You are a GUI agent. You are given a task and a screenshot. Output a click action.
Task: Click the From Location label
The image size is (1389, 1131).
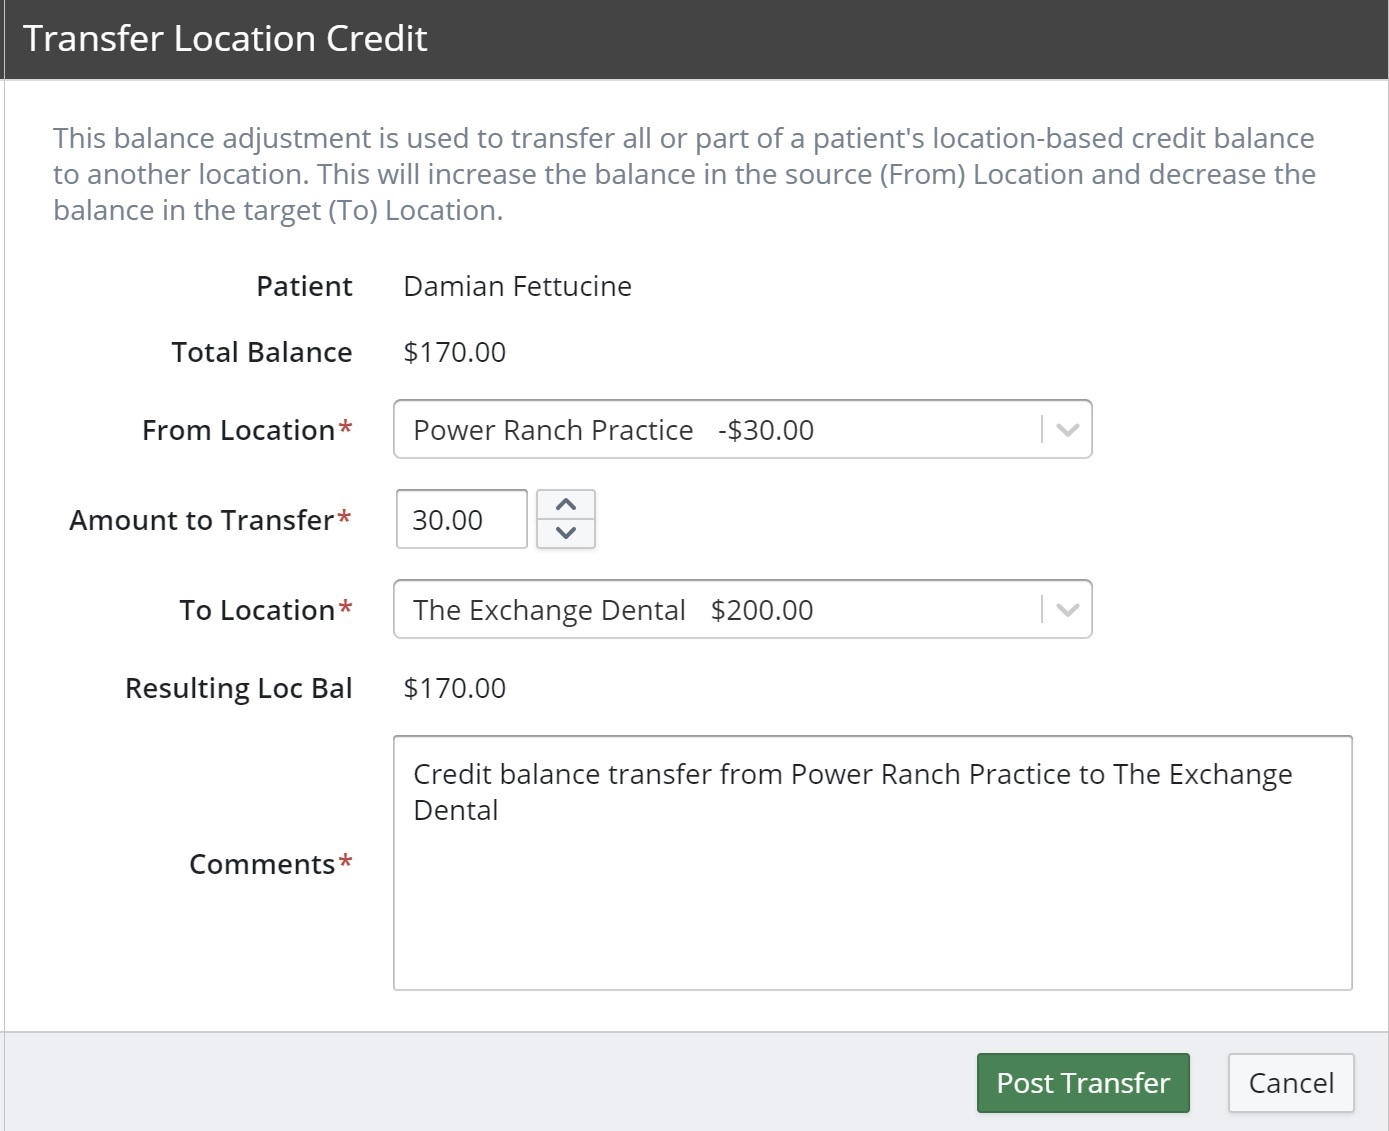pyautogui.click(x=238, y=431)
